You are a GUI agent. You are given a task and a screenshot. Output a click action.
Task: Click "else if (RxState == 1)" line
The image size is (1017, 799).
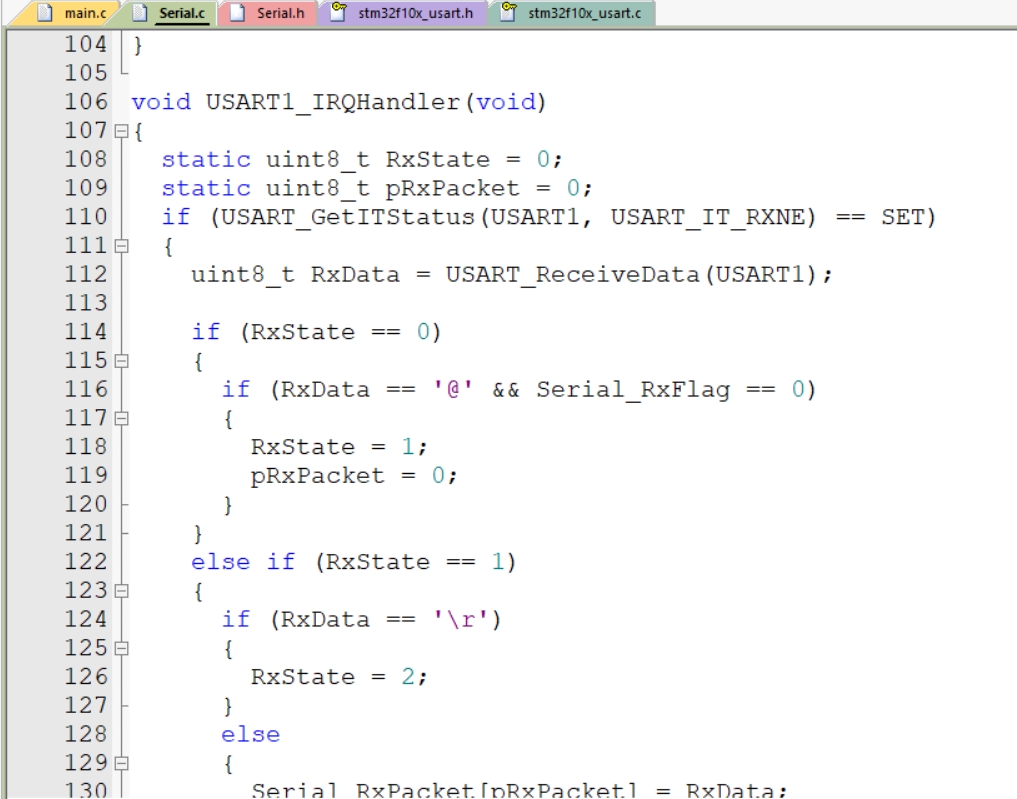[353, 562]
